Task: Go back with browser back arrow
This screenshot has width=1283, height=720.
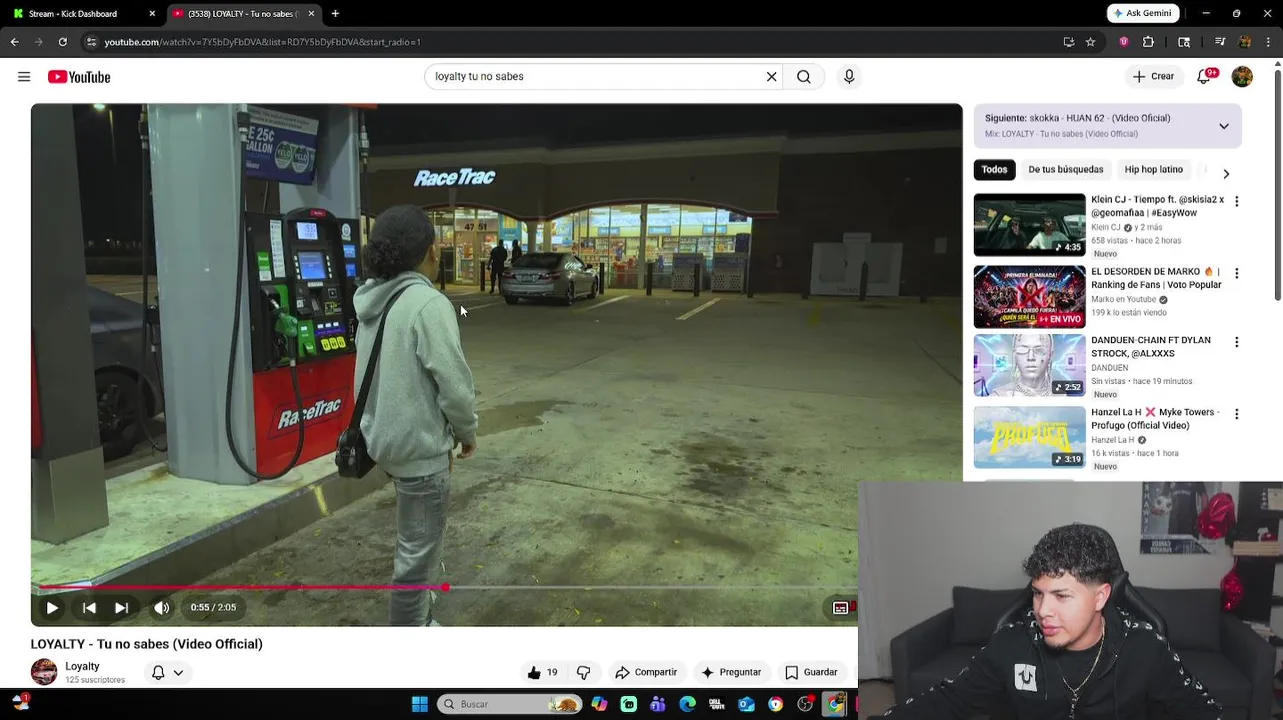Action: point(15,42)
